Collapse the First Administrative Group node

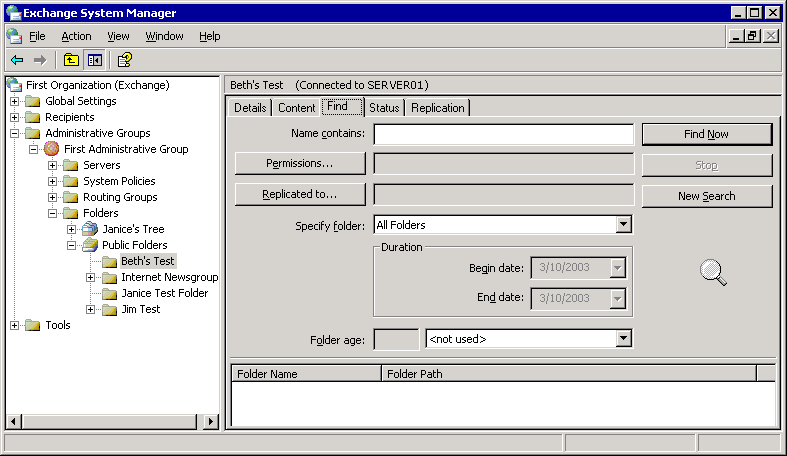(x=34, y=149)
